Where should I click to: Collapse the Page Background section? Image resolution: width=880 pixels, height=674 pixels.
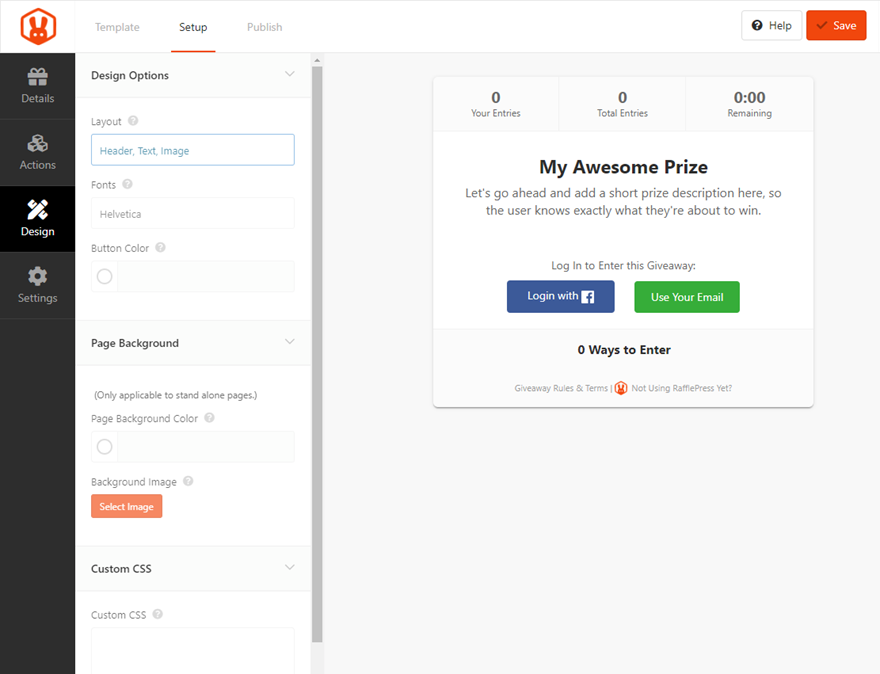[290, 342]
